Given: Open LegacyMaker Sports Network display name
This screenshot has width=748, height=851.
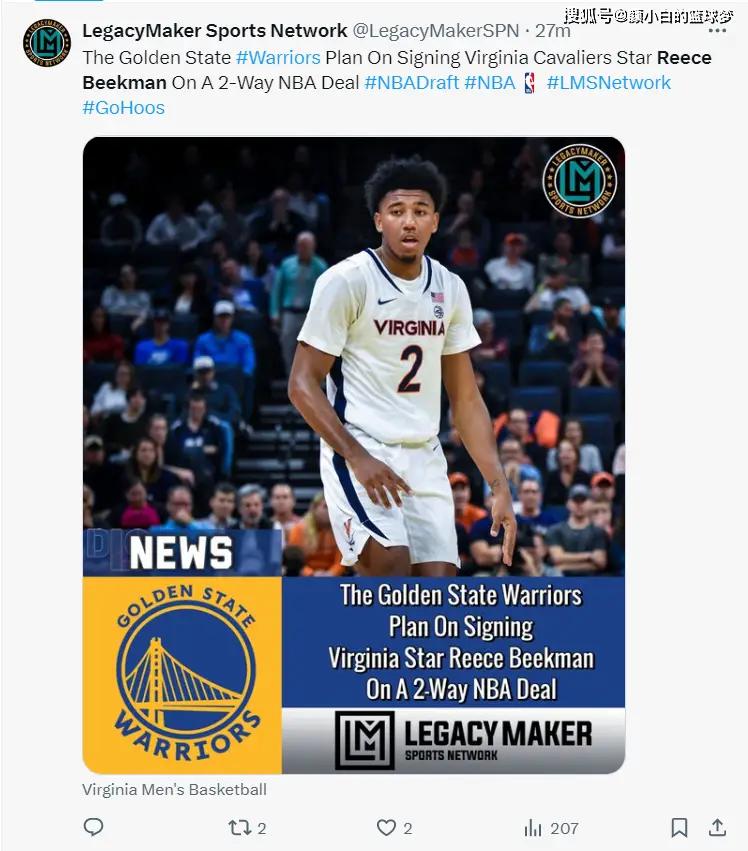Looking at the screenshot, I should pyautogui.click(x=215, y=31).
